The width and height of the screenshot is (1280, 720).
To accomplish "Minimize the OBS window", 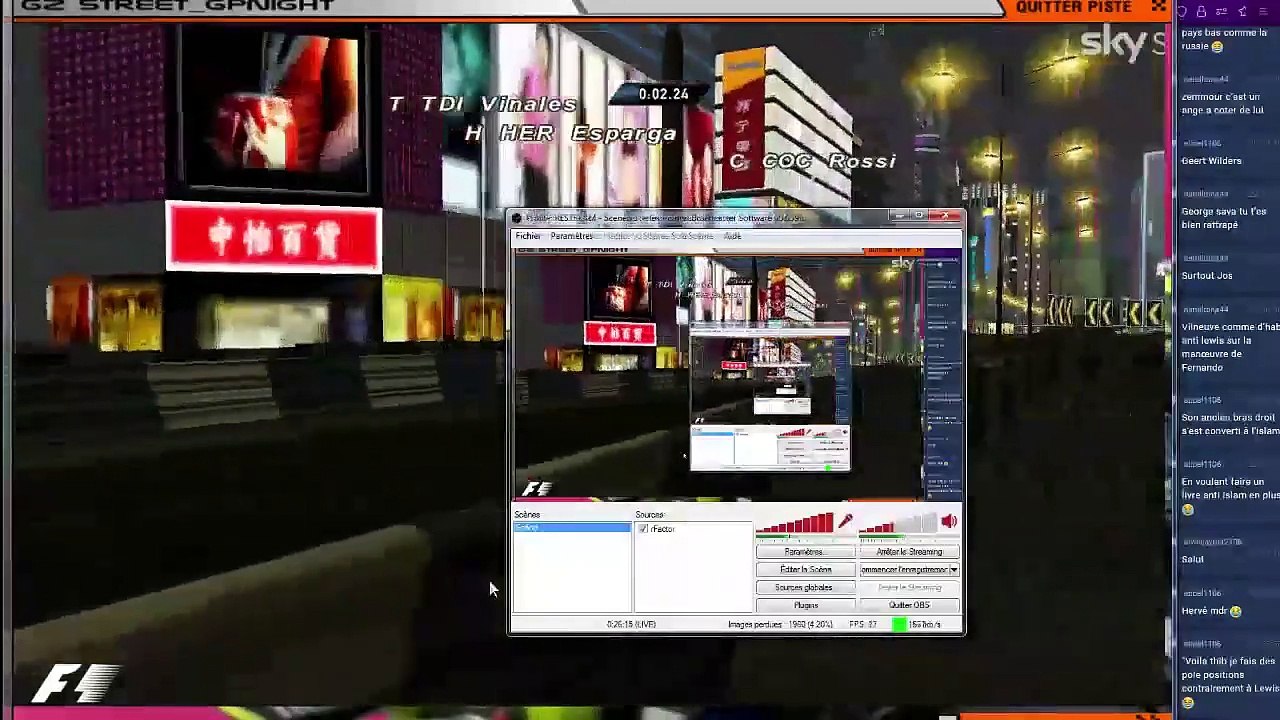I will (899, 216).
